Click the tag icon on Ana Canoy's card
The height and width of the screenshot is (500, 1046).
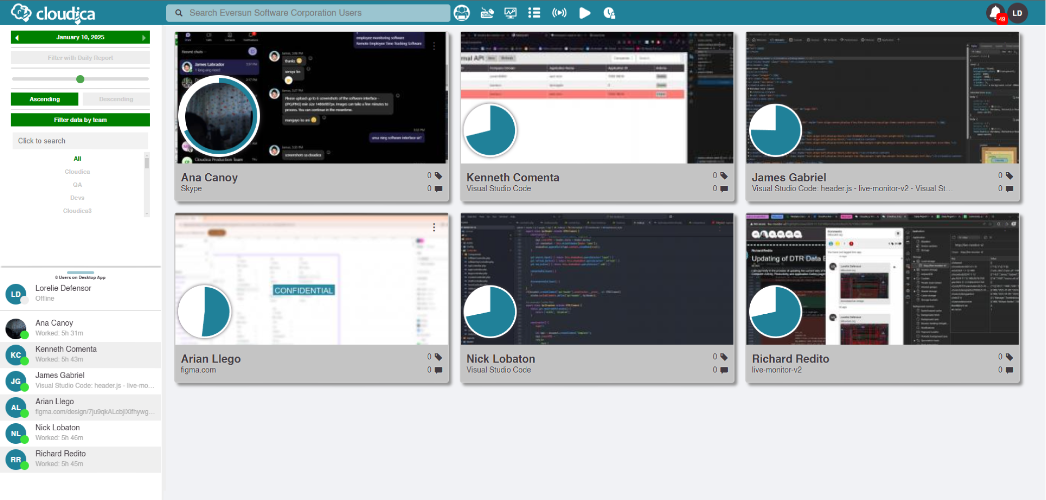(438, 176)
